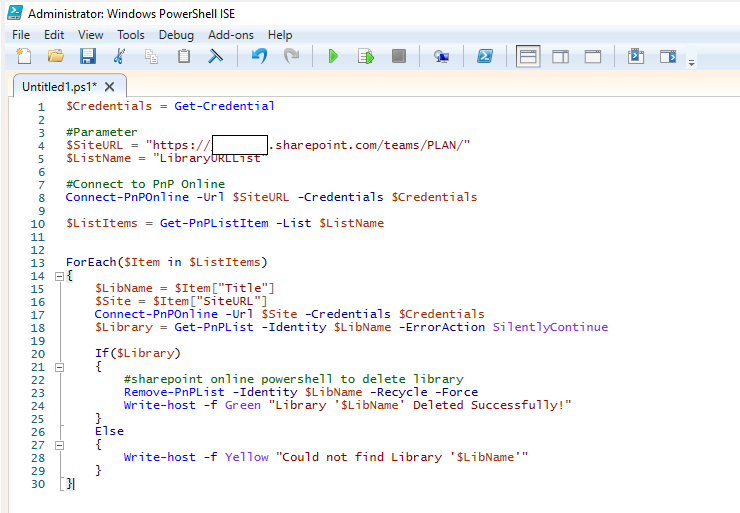Viewport: 740px width, 513px height.
Task: Click Connect-PnPOnline on line 17
Action: click(x=156, y=314)
